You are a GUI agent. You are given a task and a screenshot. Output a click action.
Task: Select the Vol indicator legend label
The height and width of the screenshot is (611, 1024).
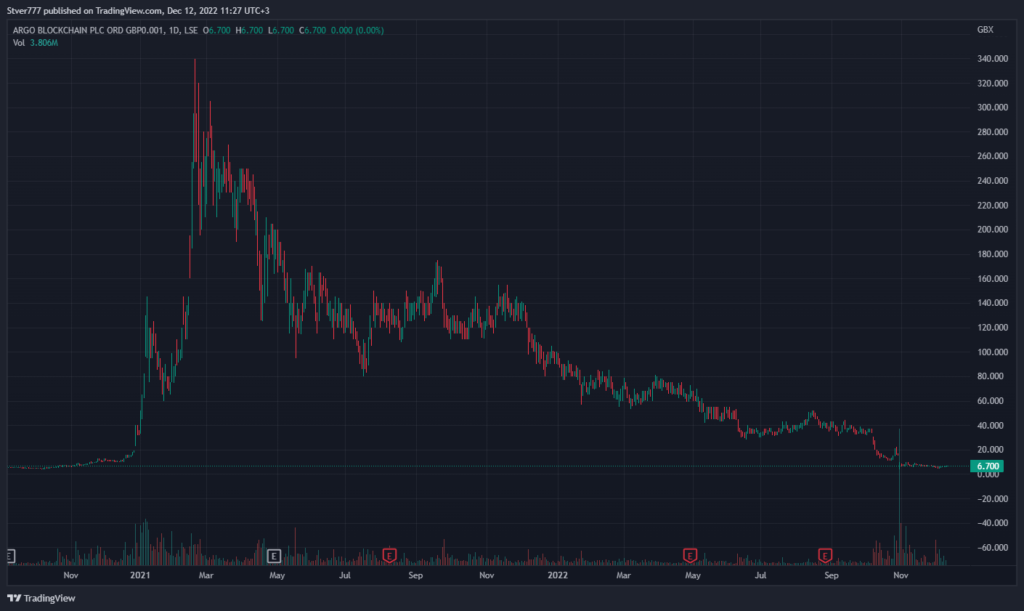point(18,43)
